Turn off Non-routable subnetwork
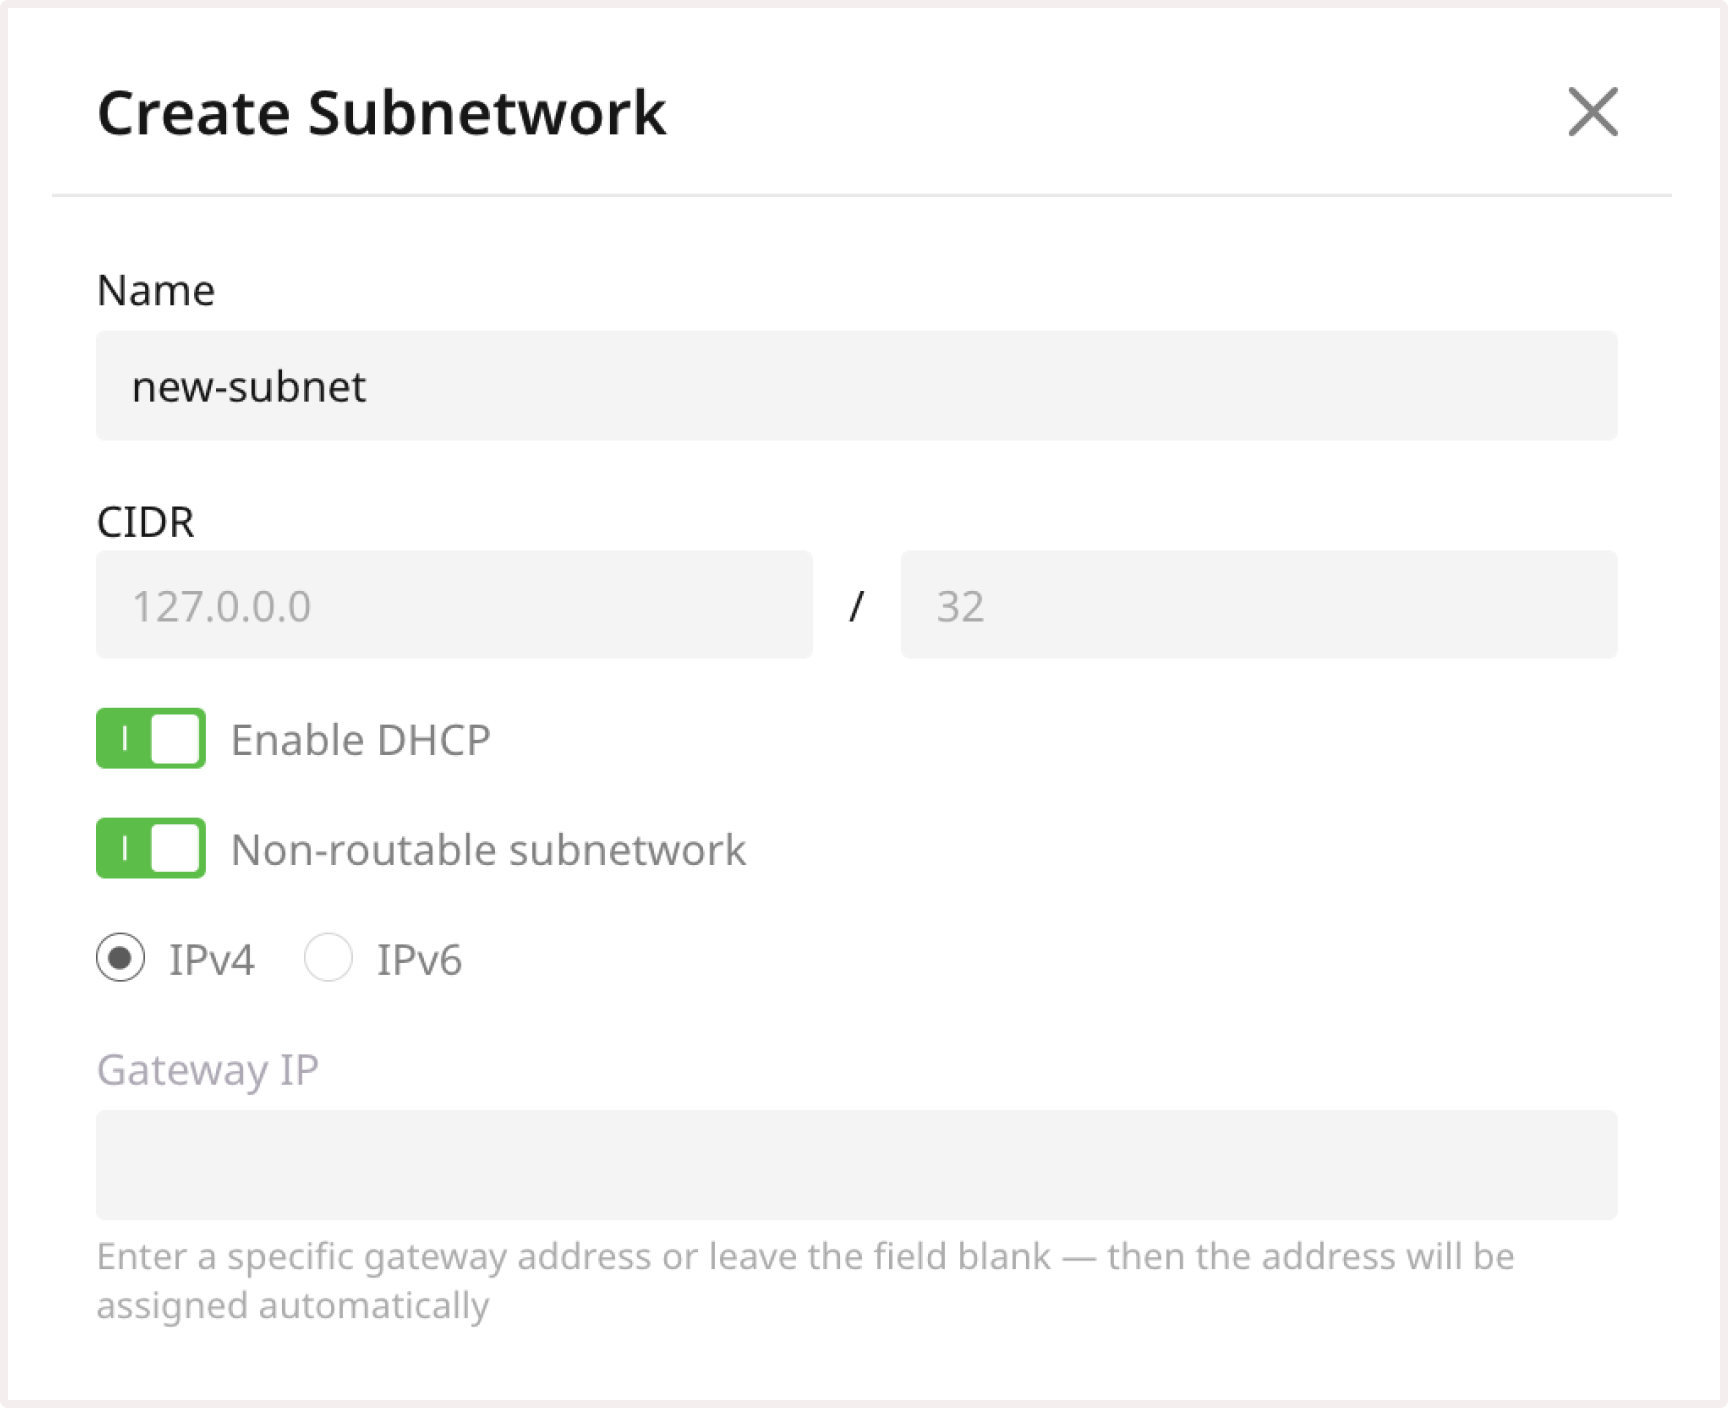This screenshot has height=1408, width=1728. pyautogui.click(x=150, y=849)
